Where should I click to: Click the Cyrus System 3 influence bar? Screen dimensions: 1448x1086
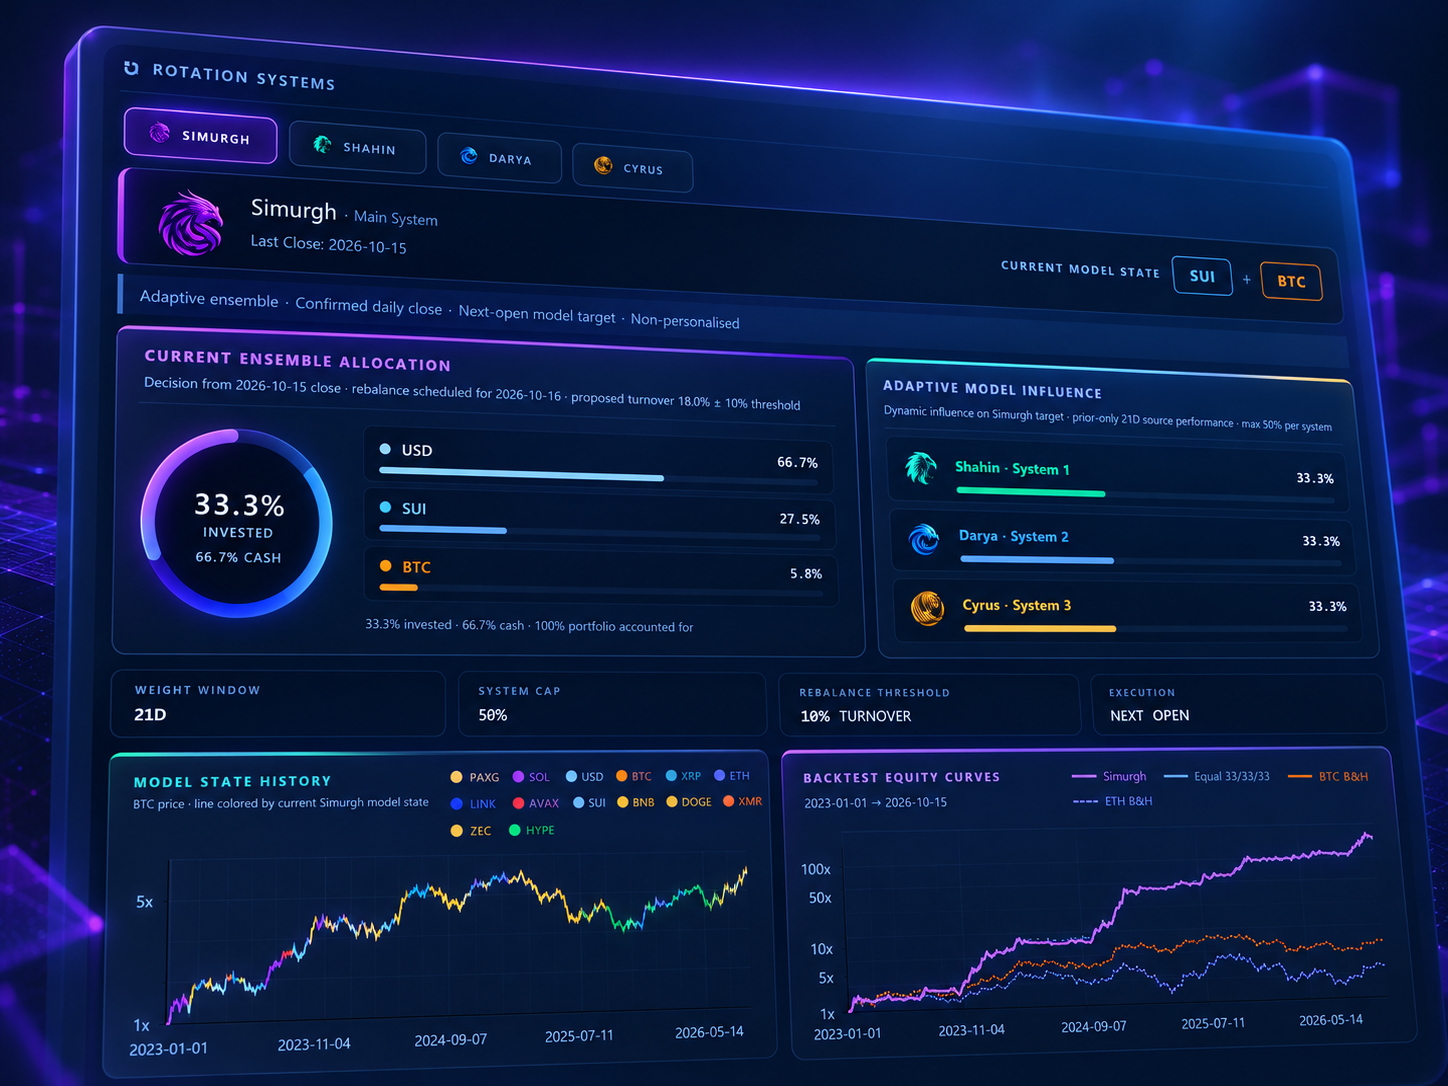tap(1154, 629)
